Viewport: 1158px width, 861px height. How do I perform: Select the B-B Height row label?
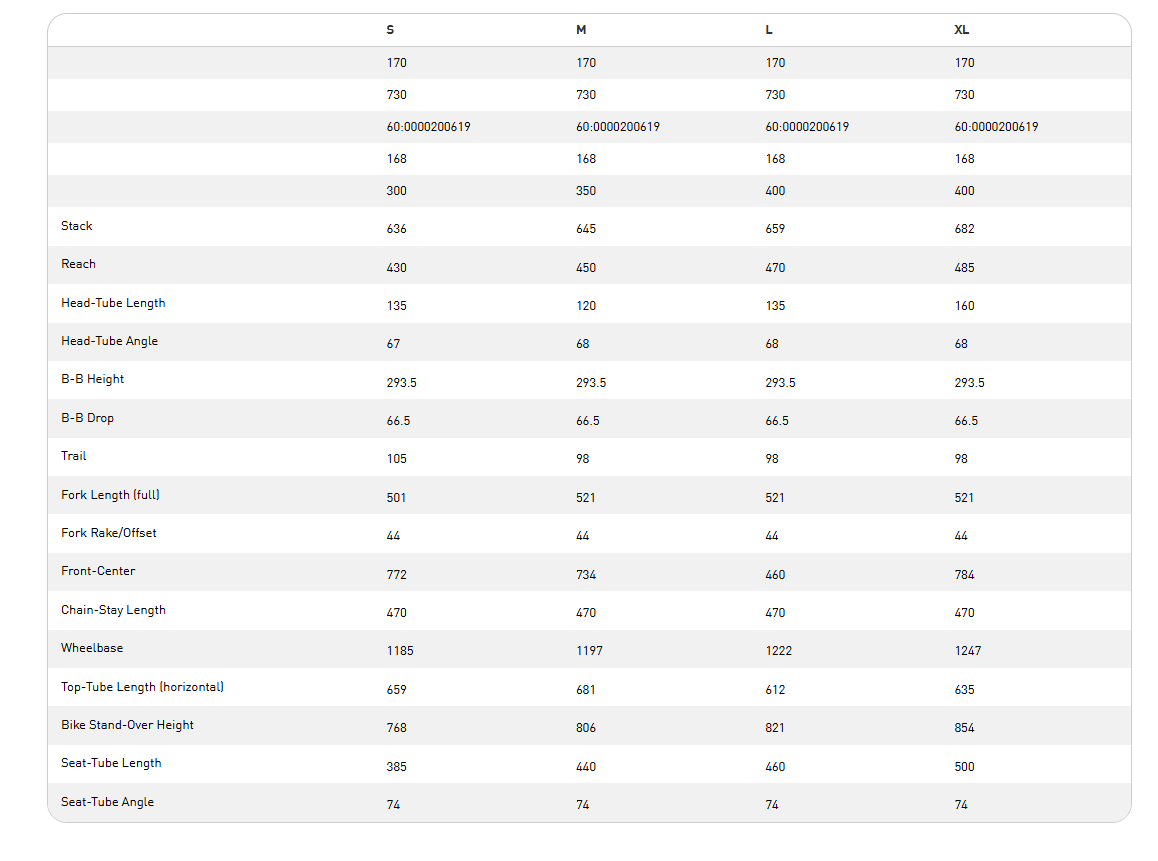point(93,379)
